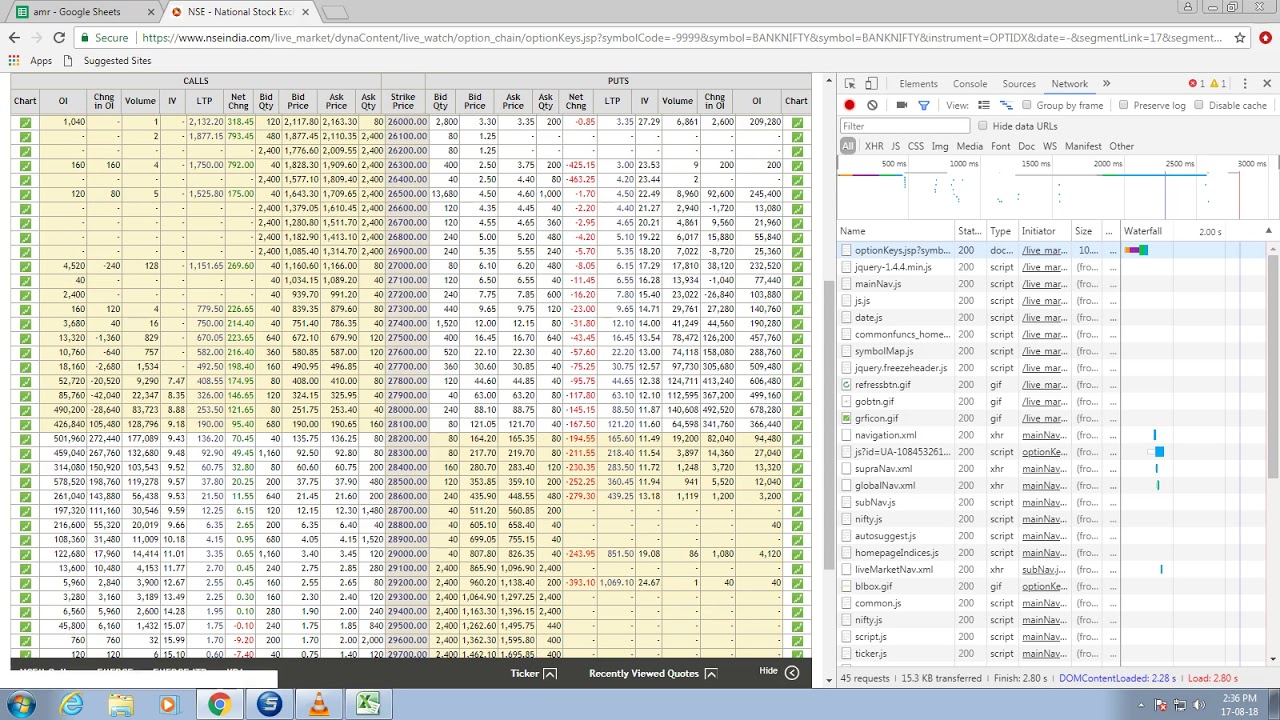Switch to large request rows view icon
The width and height of the screenshot is (1280, 720).
(984, 105)
